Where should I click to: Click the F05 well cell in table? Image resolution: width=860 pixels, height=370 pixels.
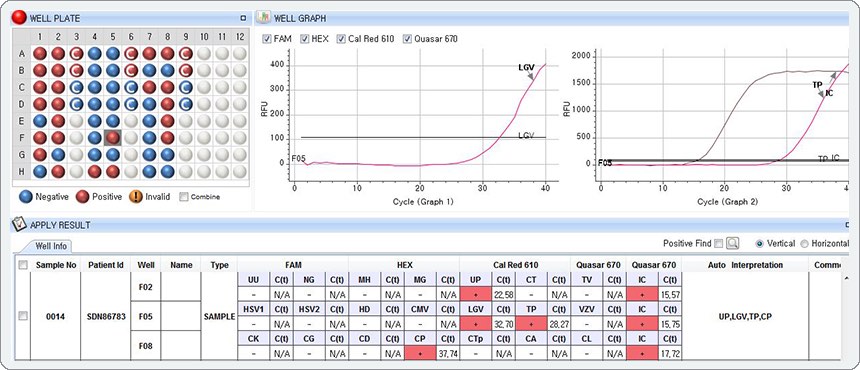146,316
